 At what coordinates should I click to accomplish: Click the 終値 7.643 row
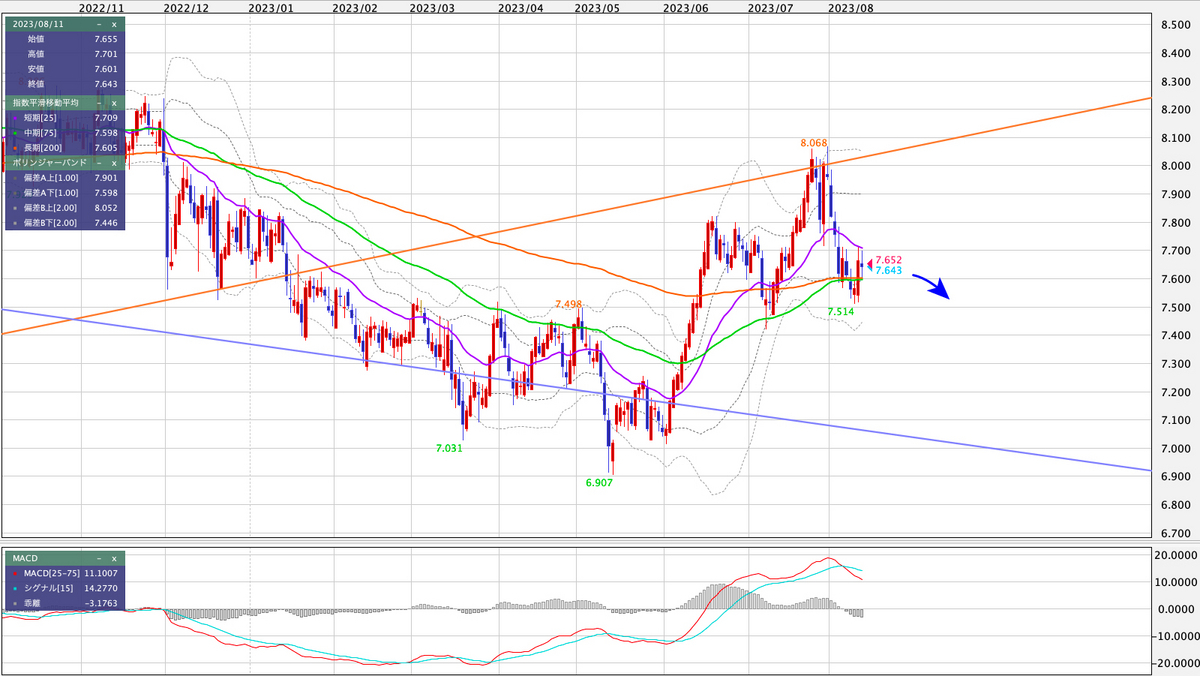point(65,84)
